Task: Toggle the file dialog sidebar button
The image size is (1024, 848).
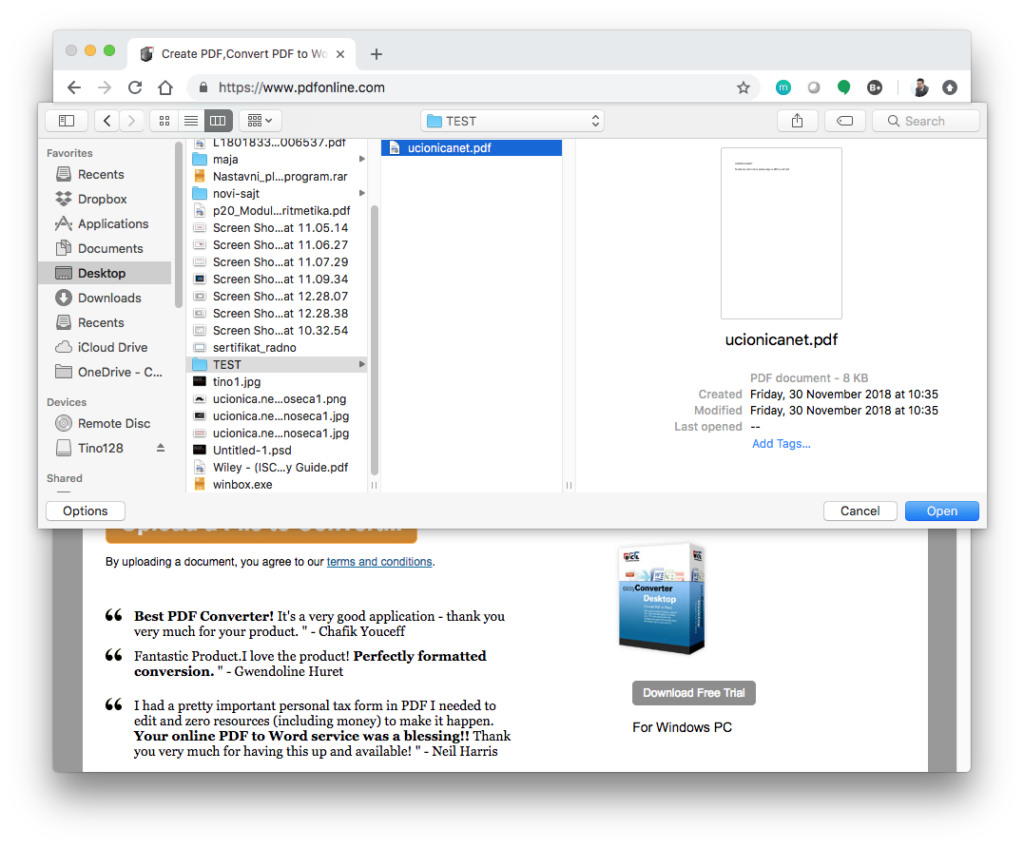Action: click(66, 121)
